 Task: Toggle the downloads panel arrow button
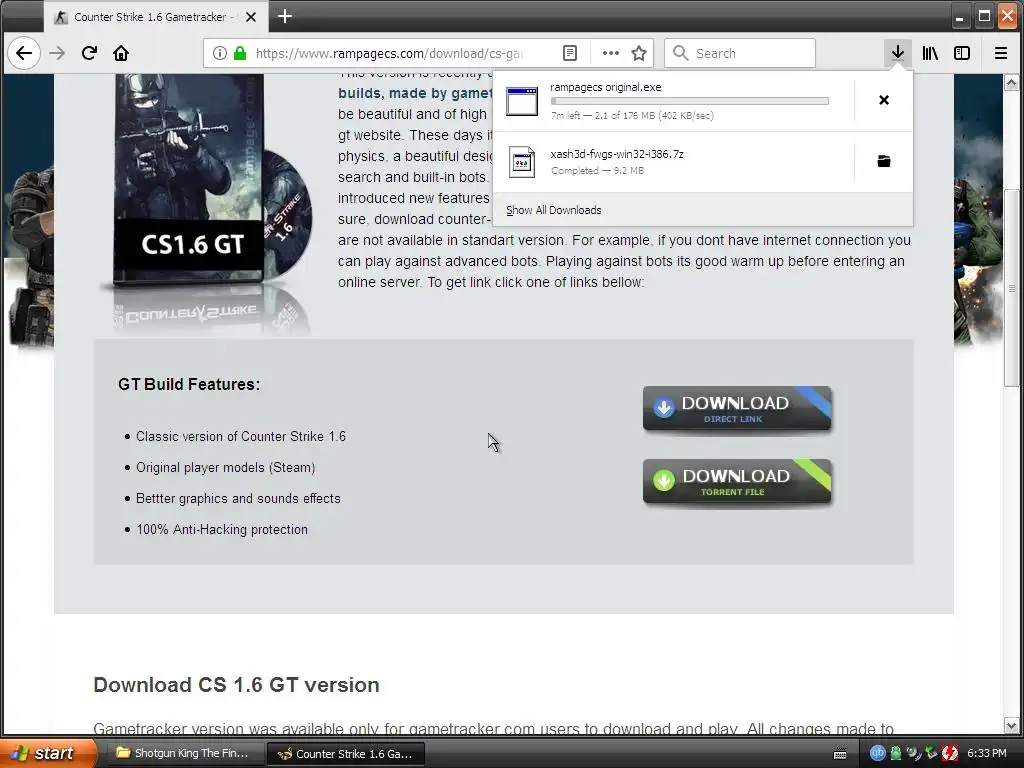click(x=898, y=53)
